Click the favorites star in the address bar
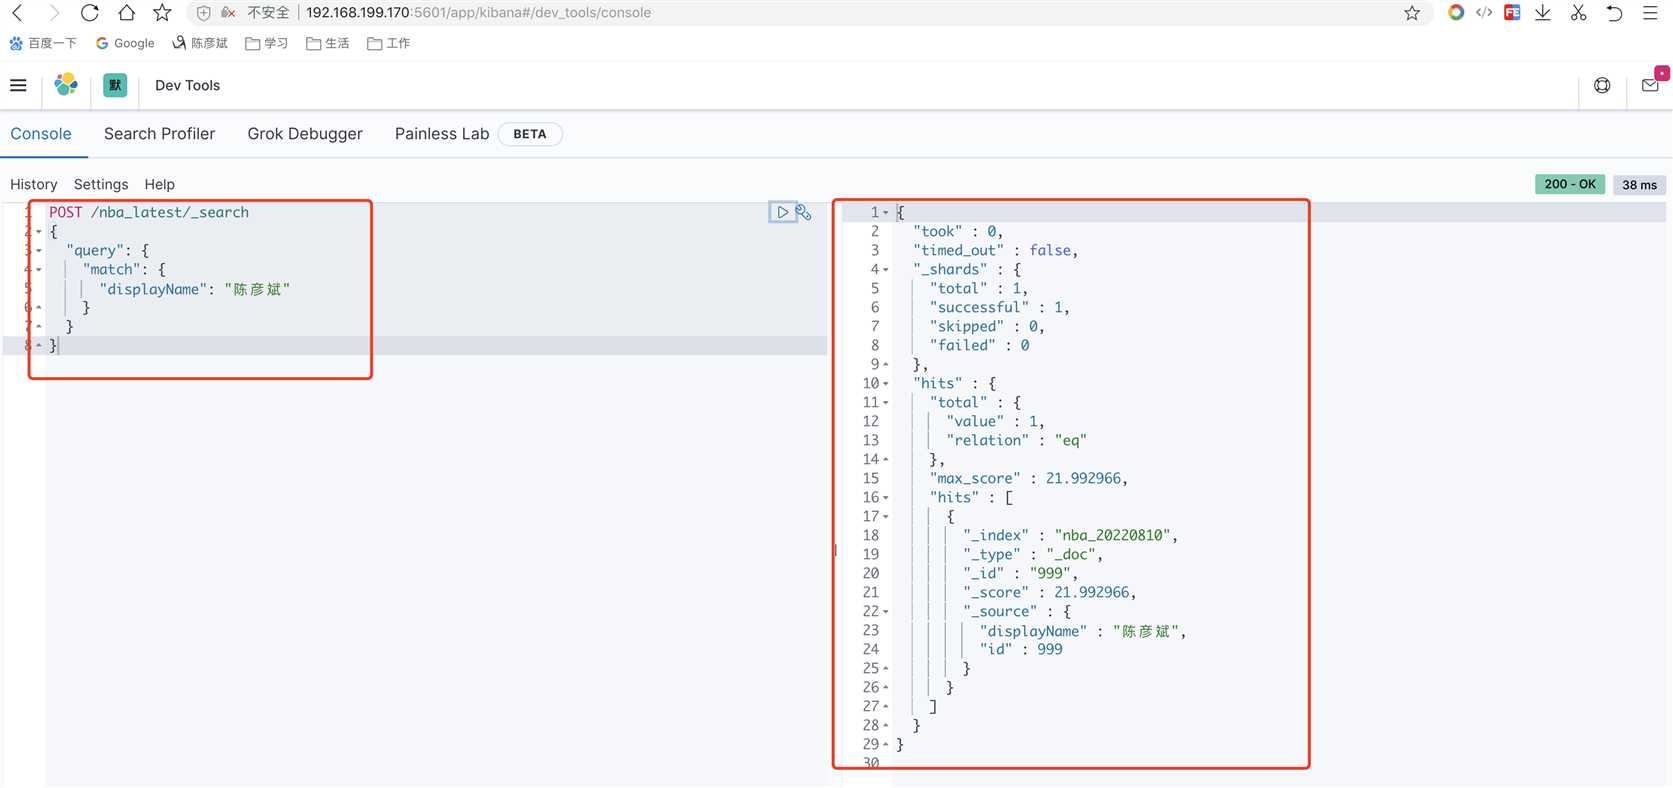Viewport: 1673px width, 788px height. (x=1412, y=13)
